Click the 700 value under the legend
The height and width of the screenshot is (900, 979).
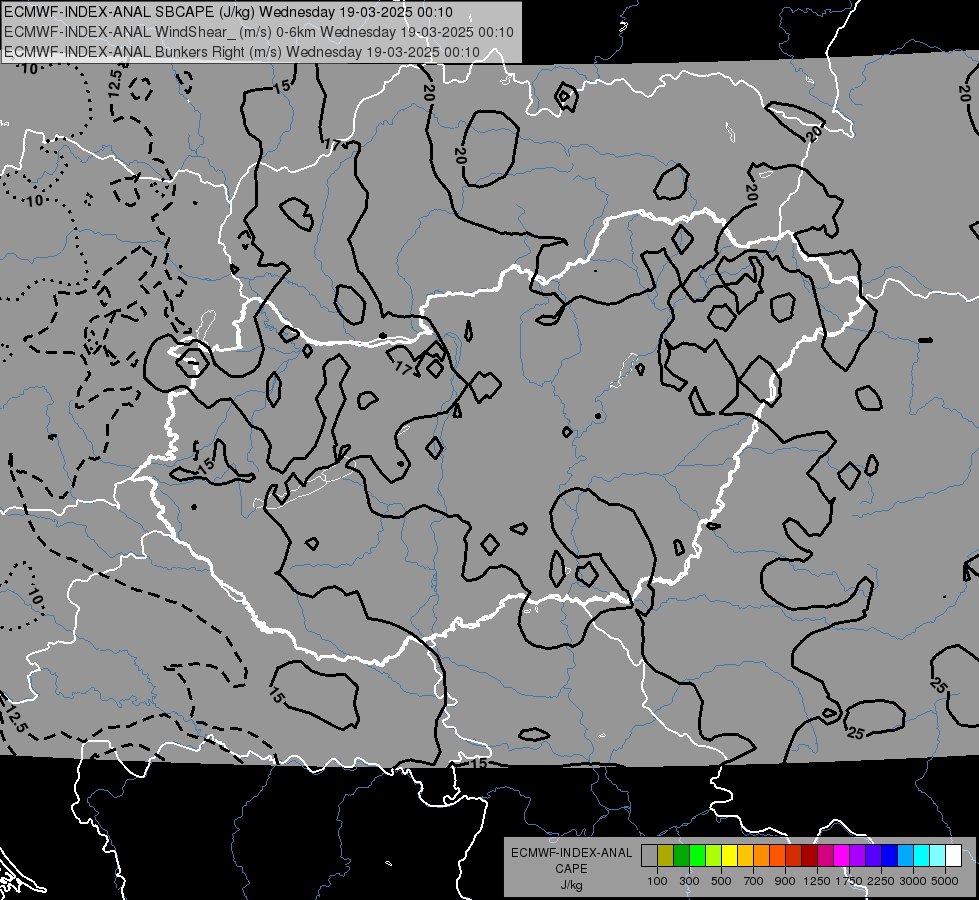point(753,881)
